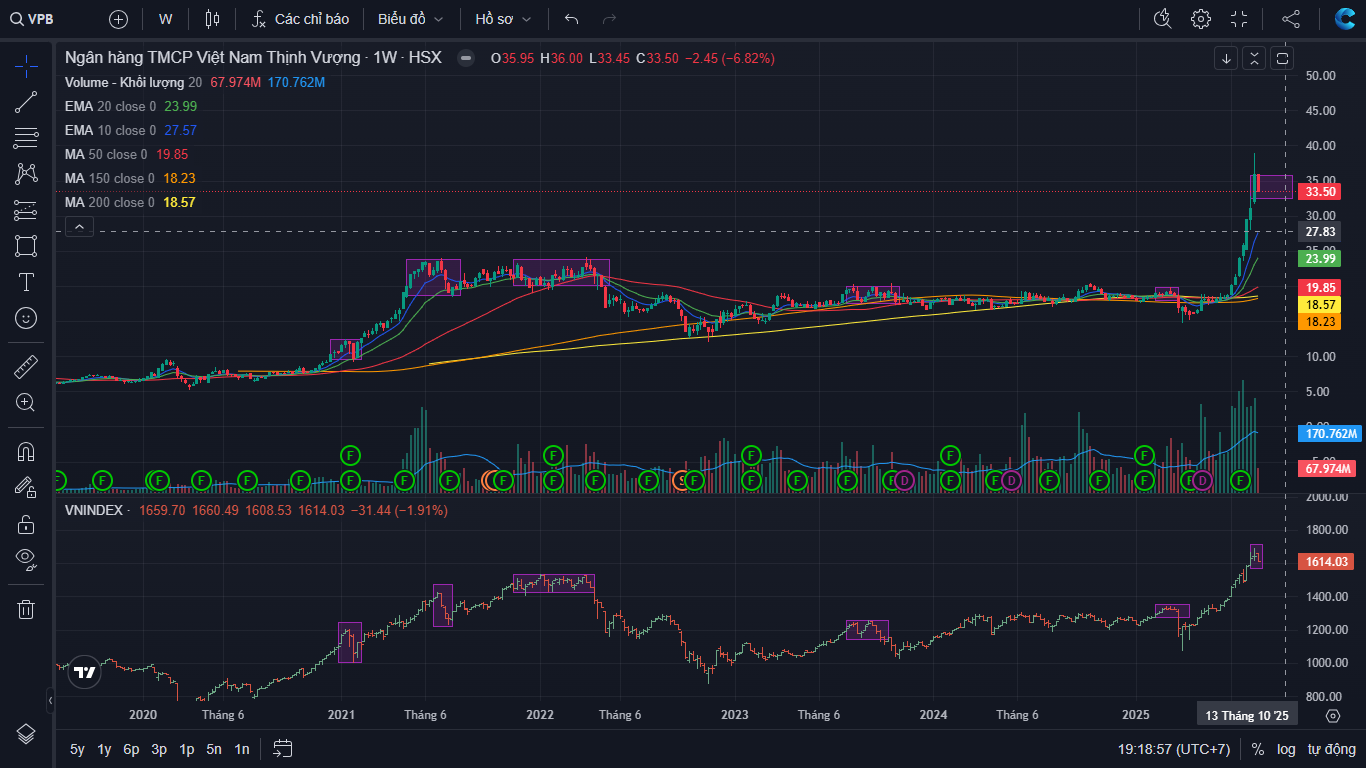Toggle magnet mode in left toolbar
This screenshot has width=1366, height=768.
(x=26, y=451)
